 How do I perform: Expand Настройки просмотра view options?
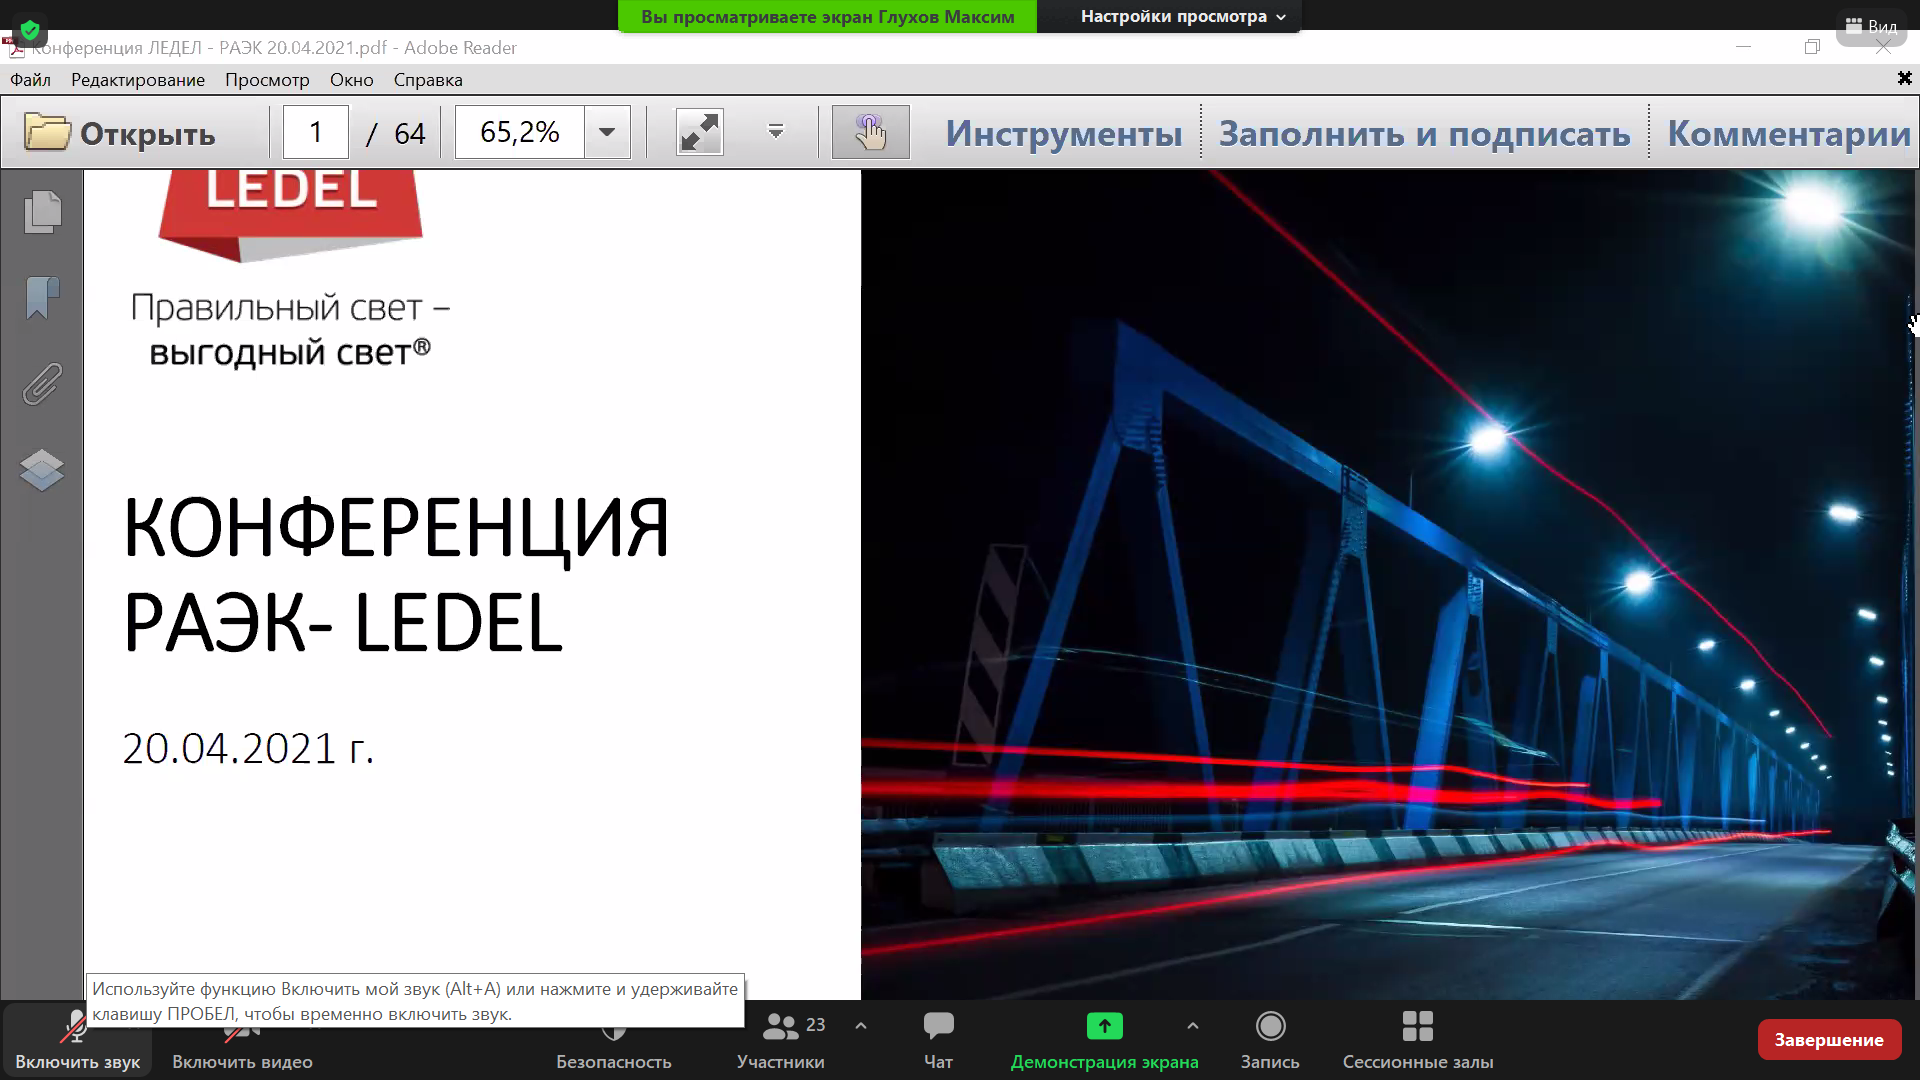click(x=1182, y=16)
